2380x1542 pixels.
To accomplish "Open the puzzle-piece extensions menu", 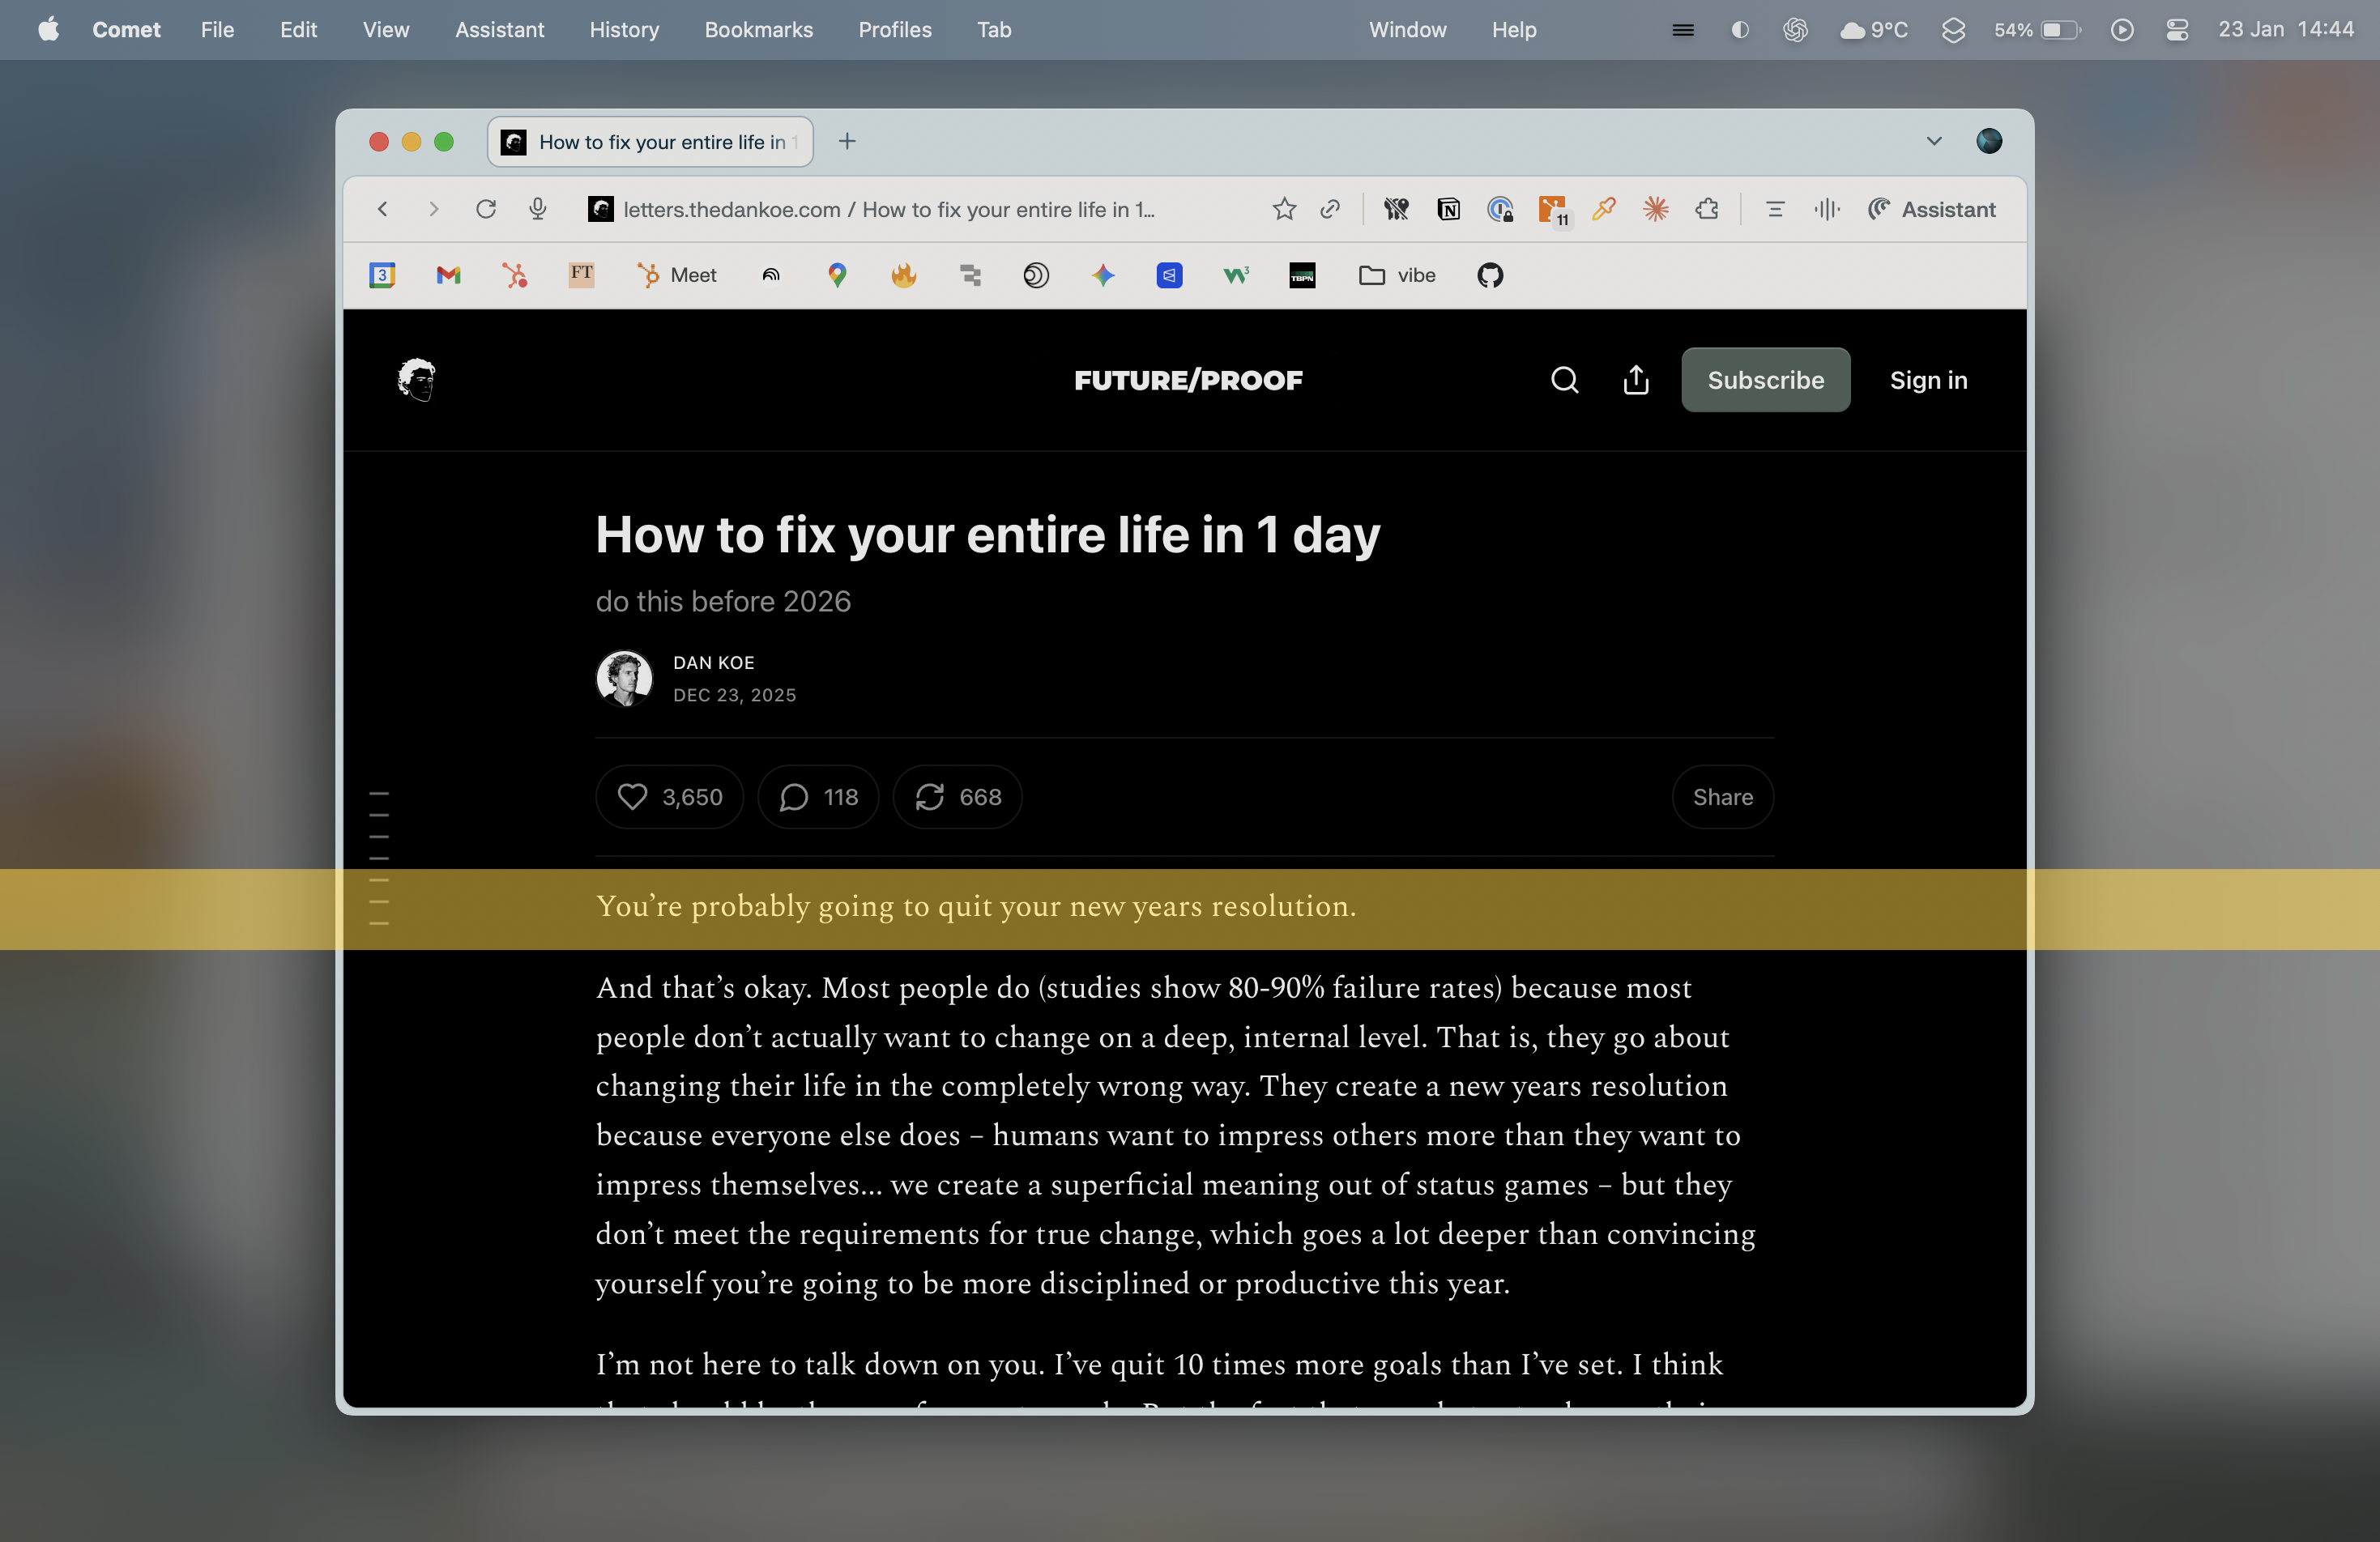I will coord(1707,209).
